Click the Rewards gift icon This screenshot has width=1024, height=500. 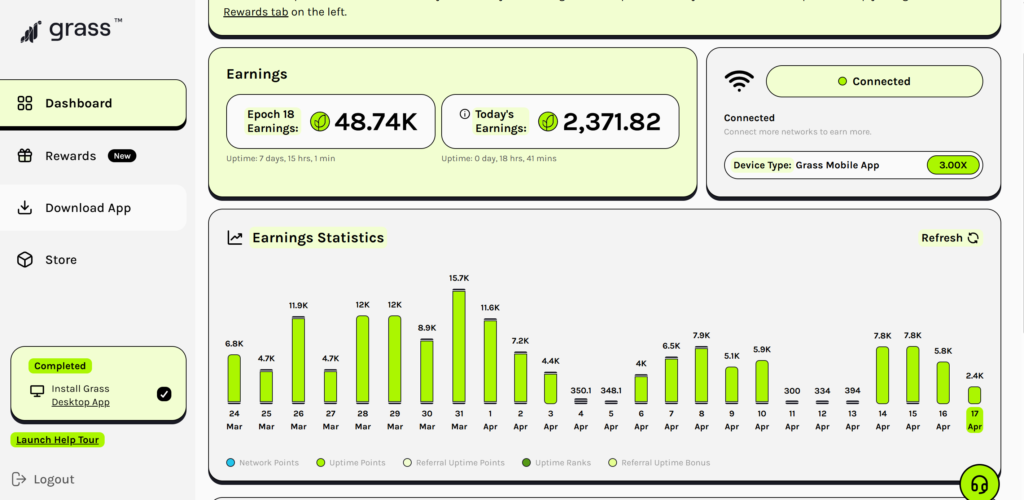(25, 156)
